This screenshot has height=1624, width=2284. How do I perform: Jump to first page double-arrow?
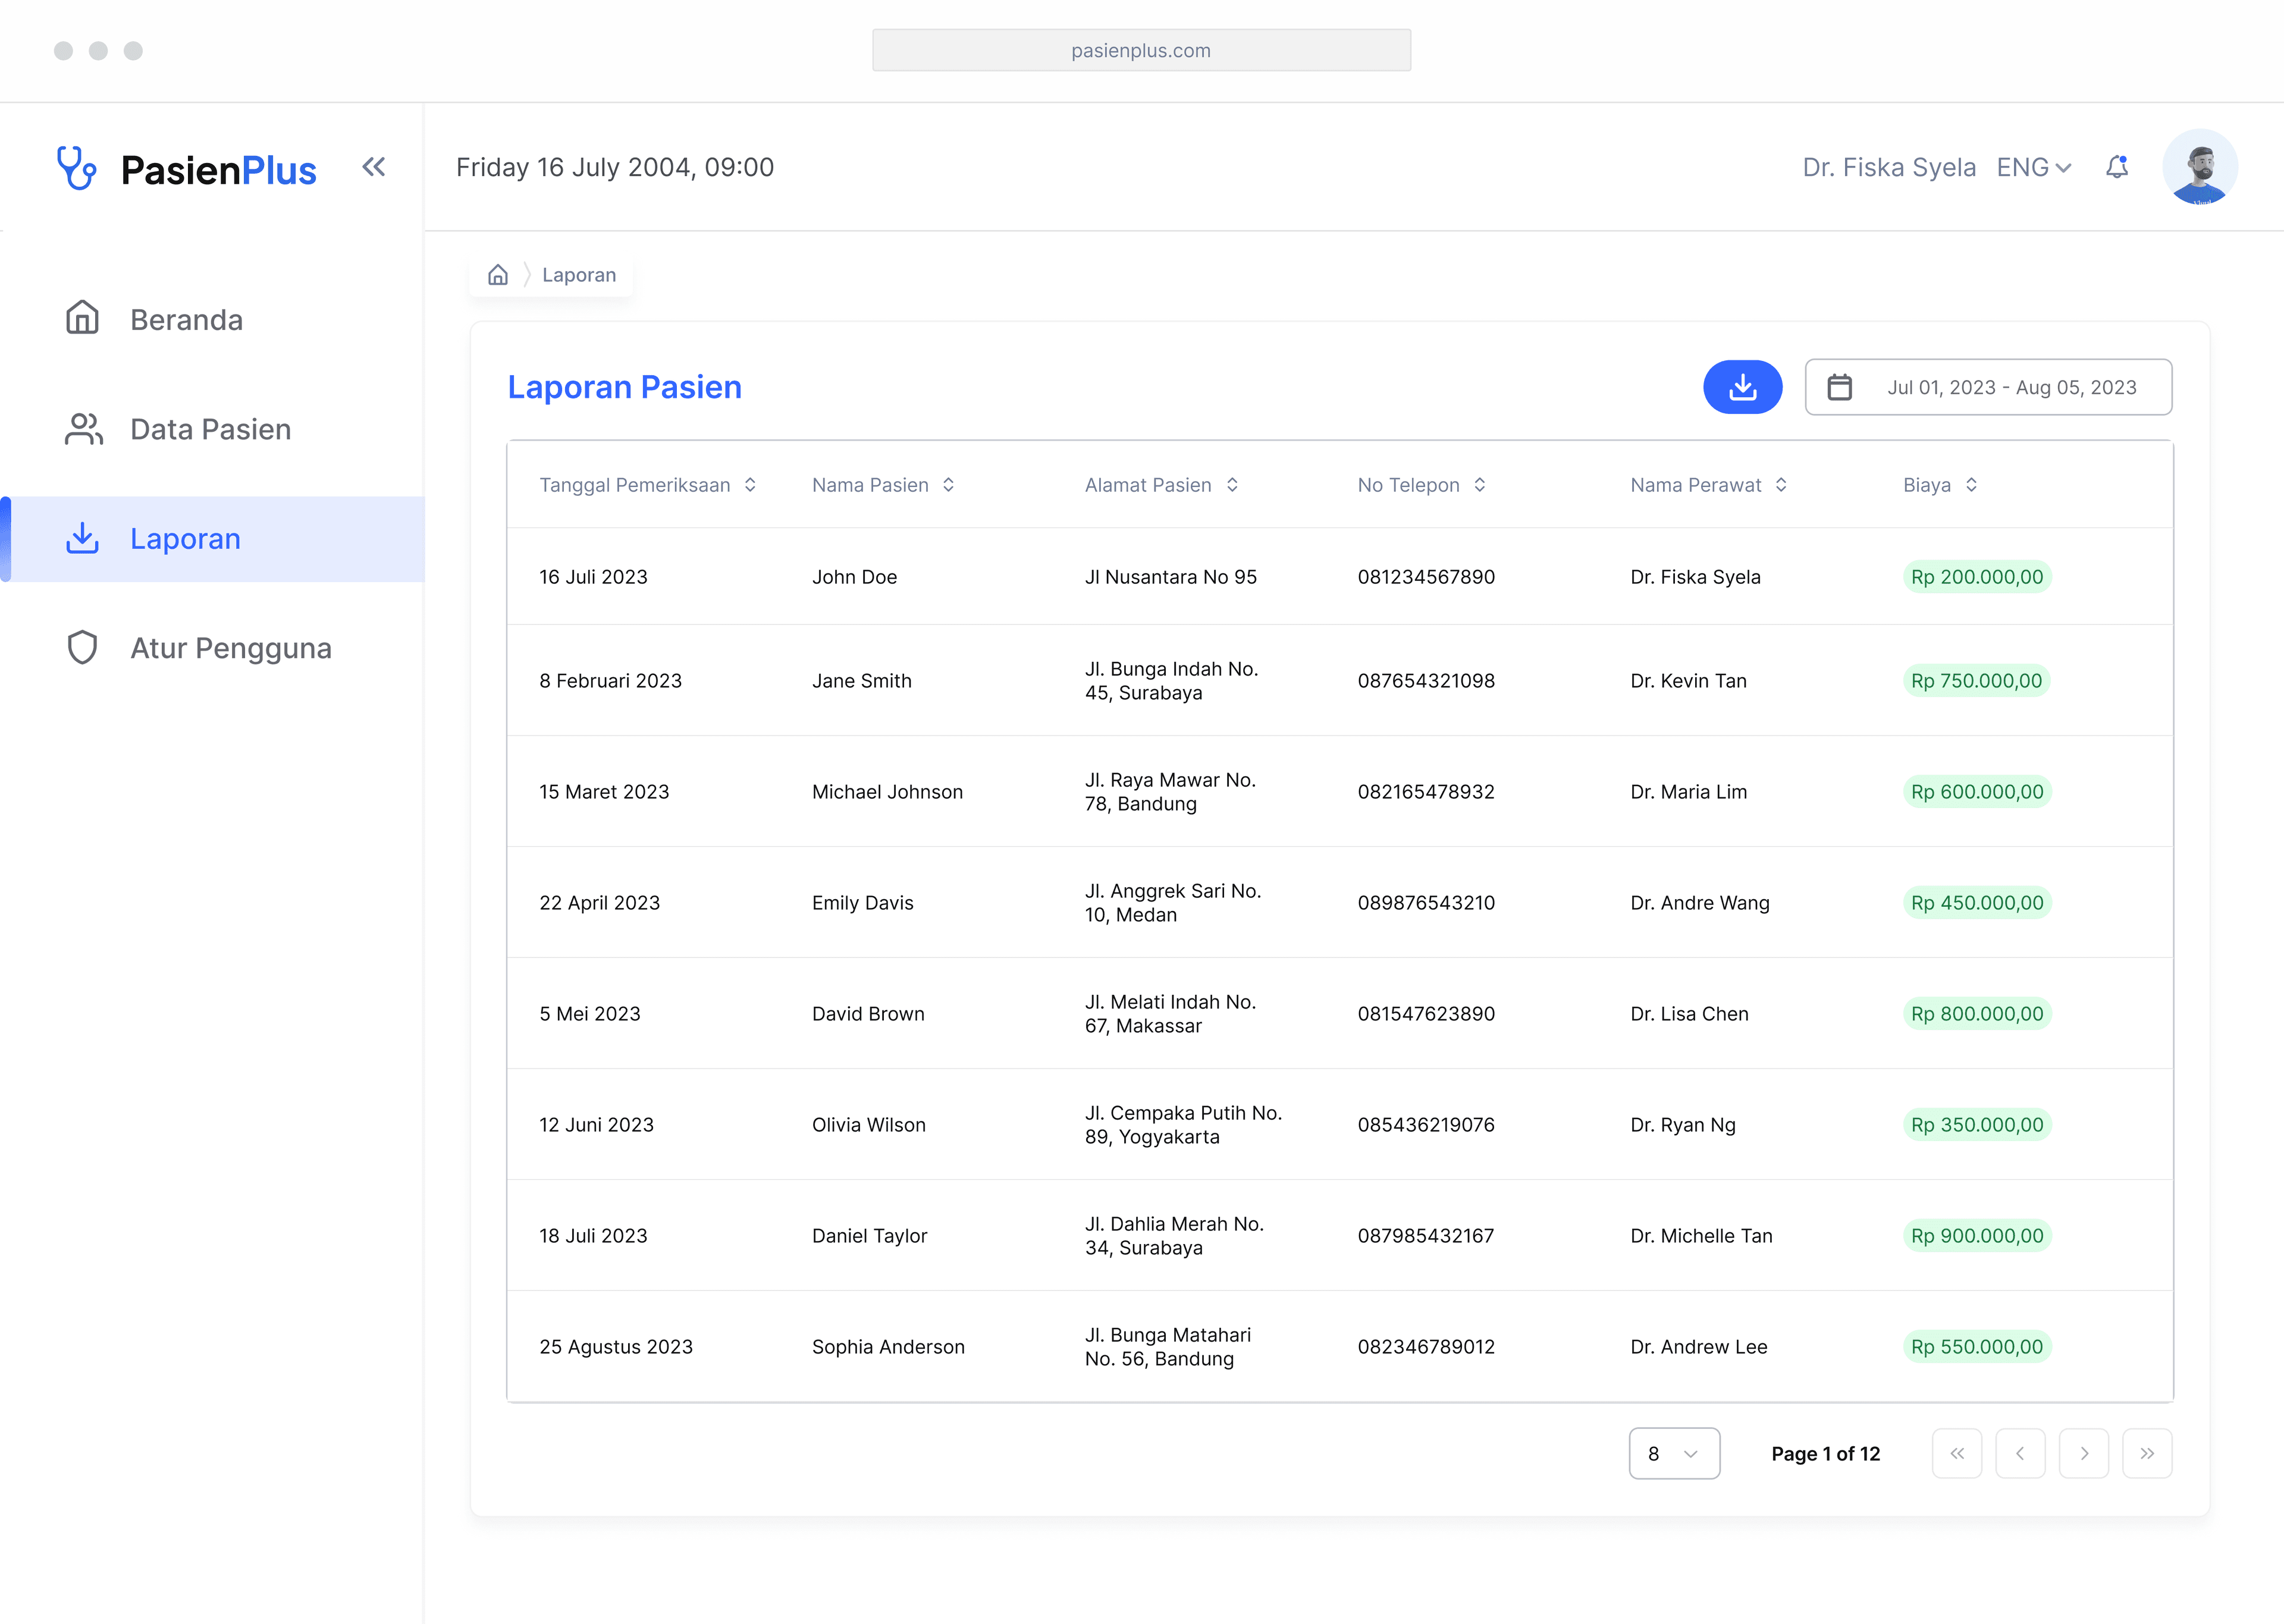(1956, 1453)
